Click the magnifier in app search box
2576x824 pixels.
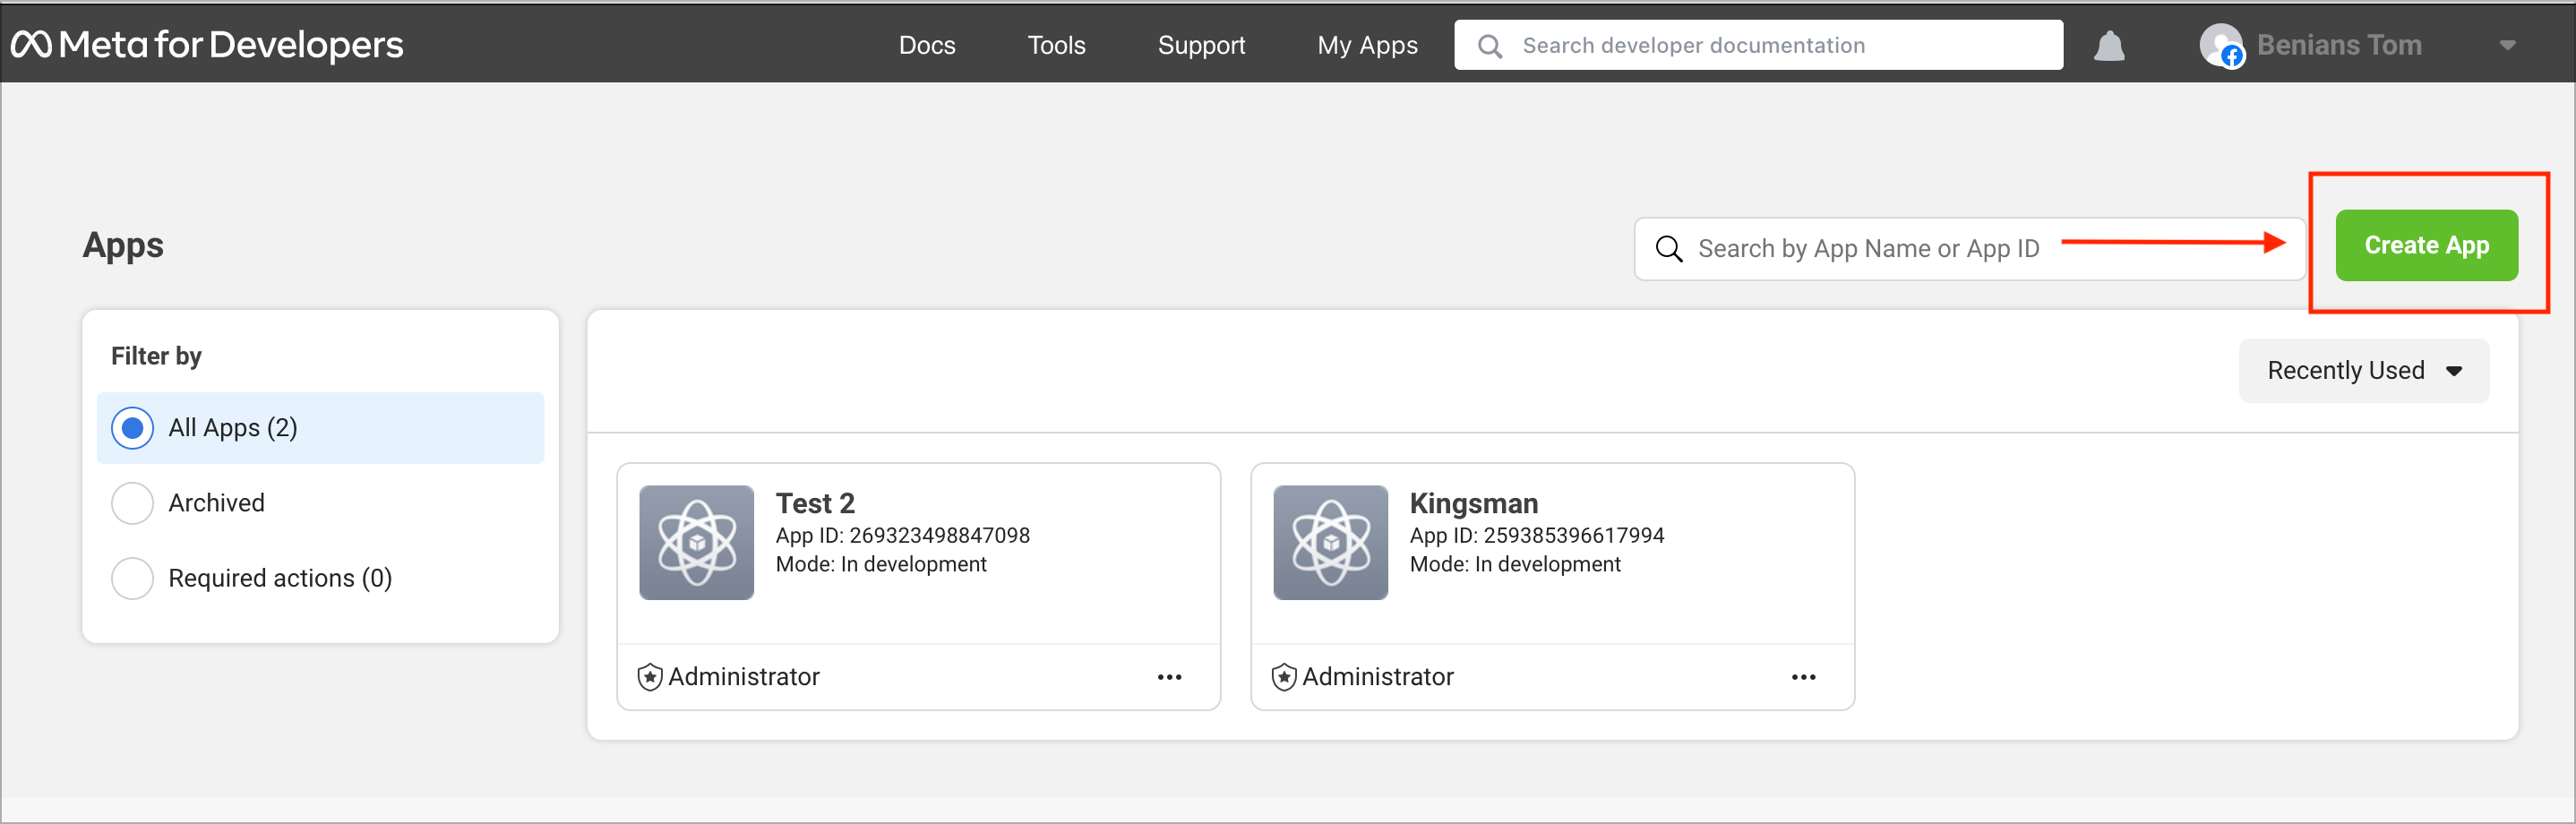click(1669, 248)
